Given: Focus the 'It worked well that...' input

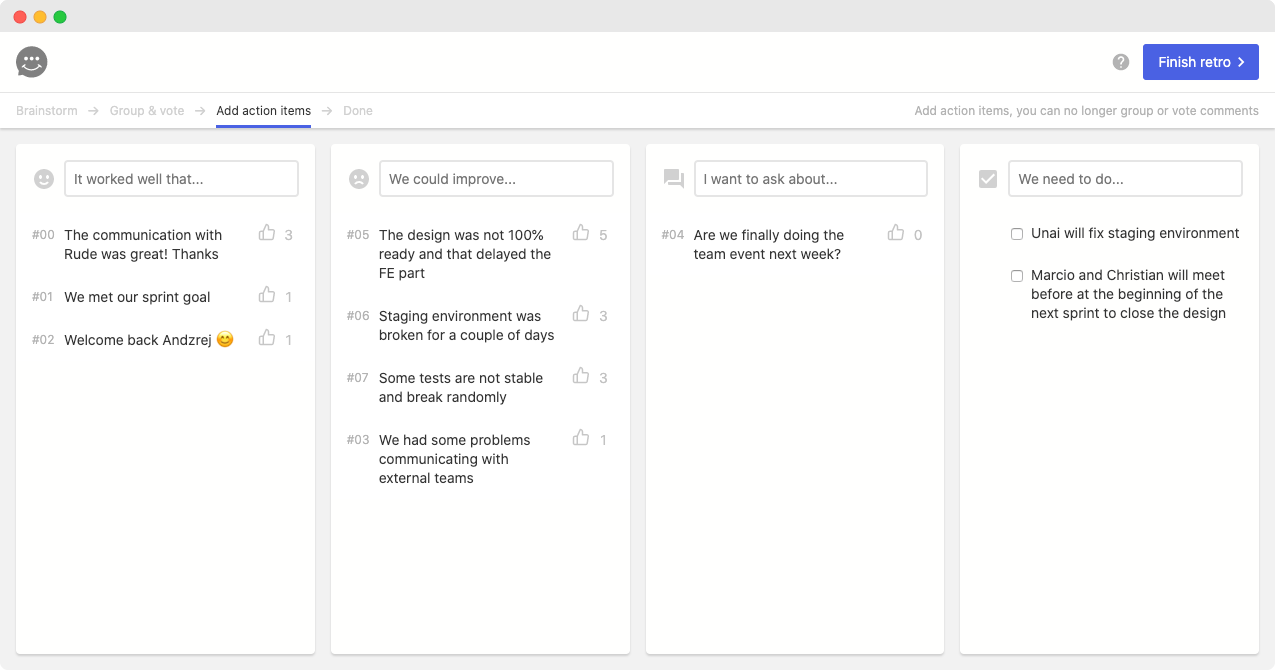Looking at the screenshot, I should coord(181,179).
